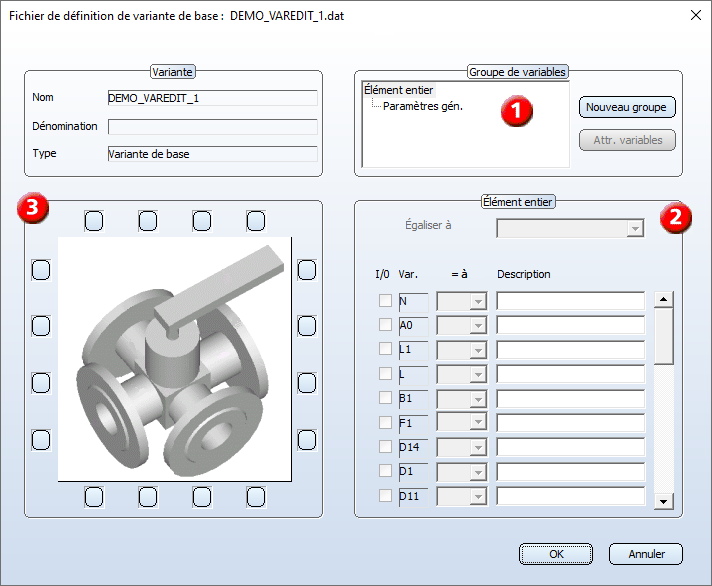The width and height of the screenshot is (712, 586).
Task: Click the topmost label box right of the preview
Action: [307, 270]
